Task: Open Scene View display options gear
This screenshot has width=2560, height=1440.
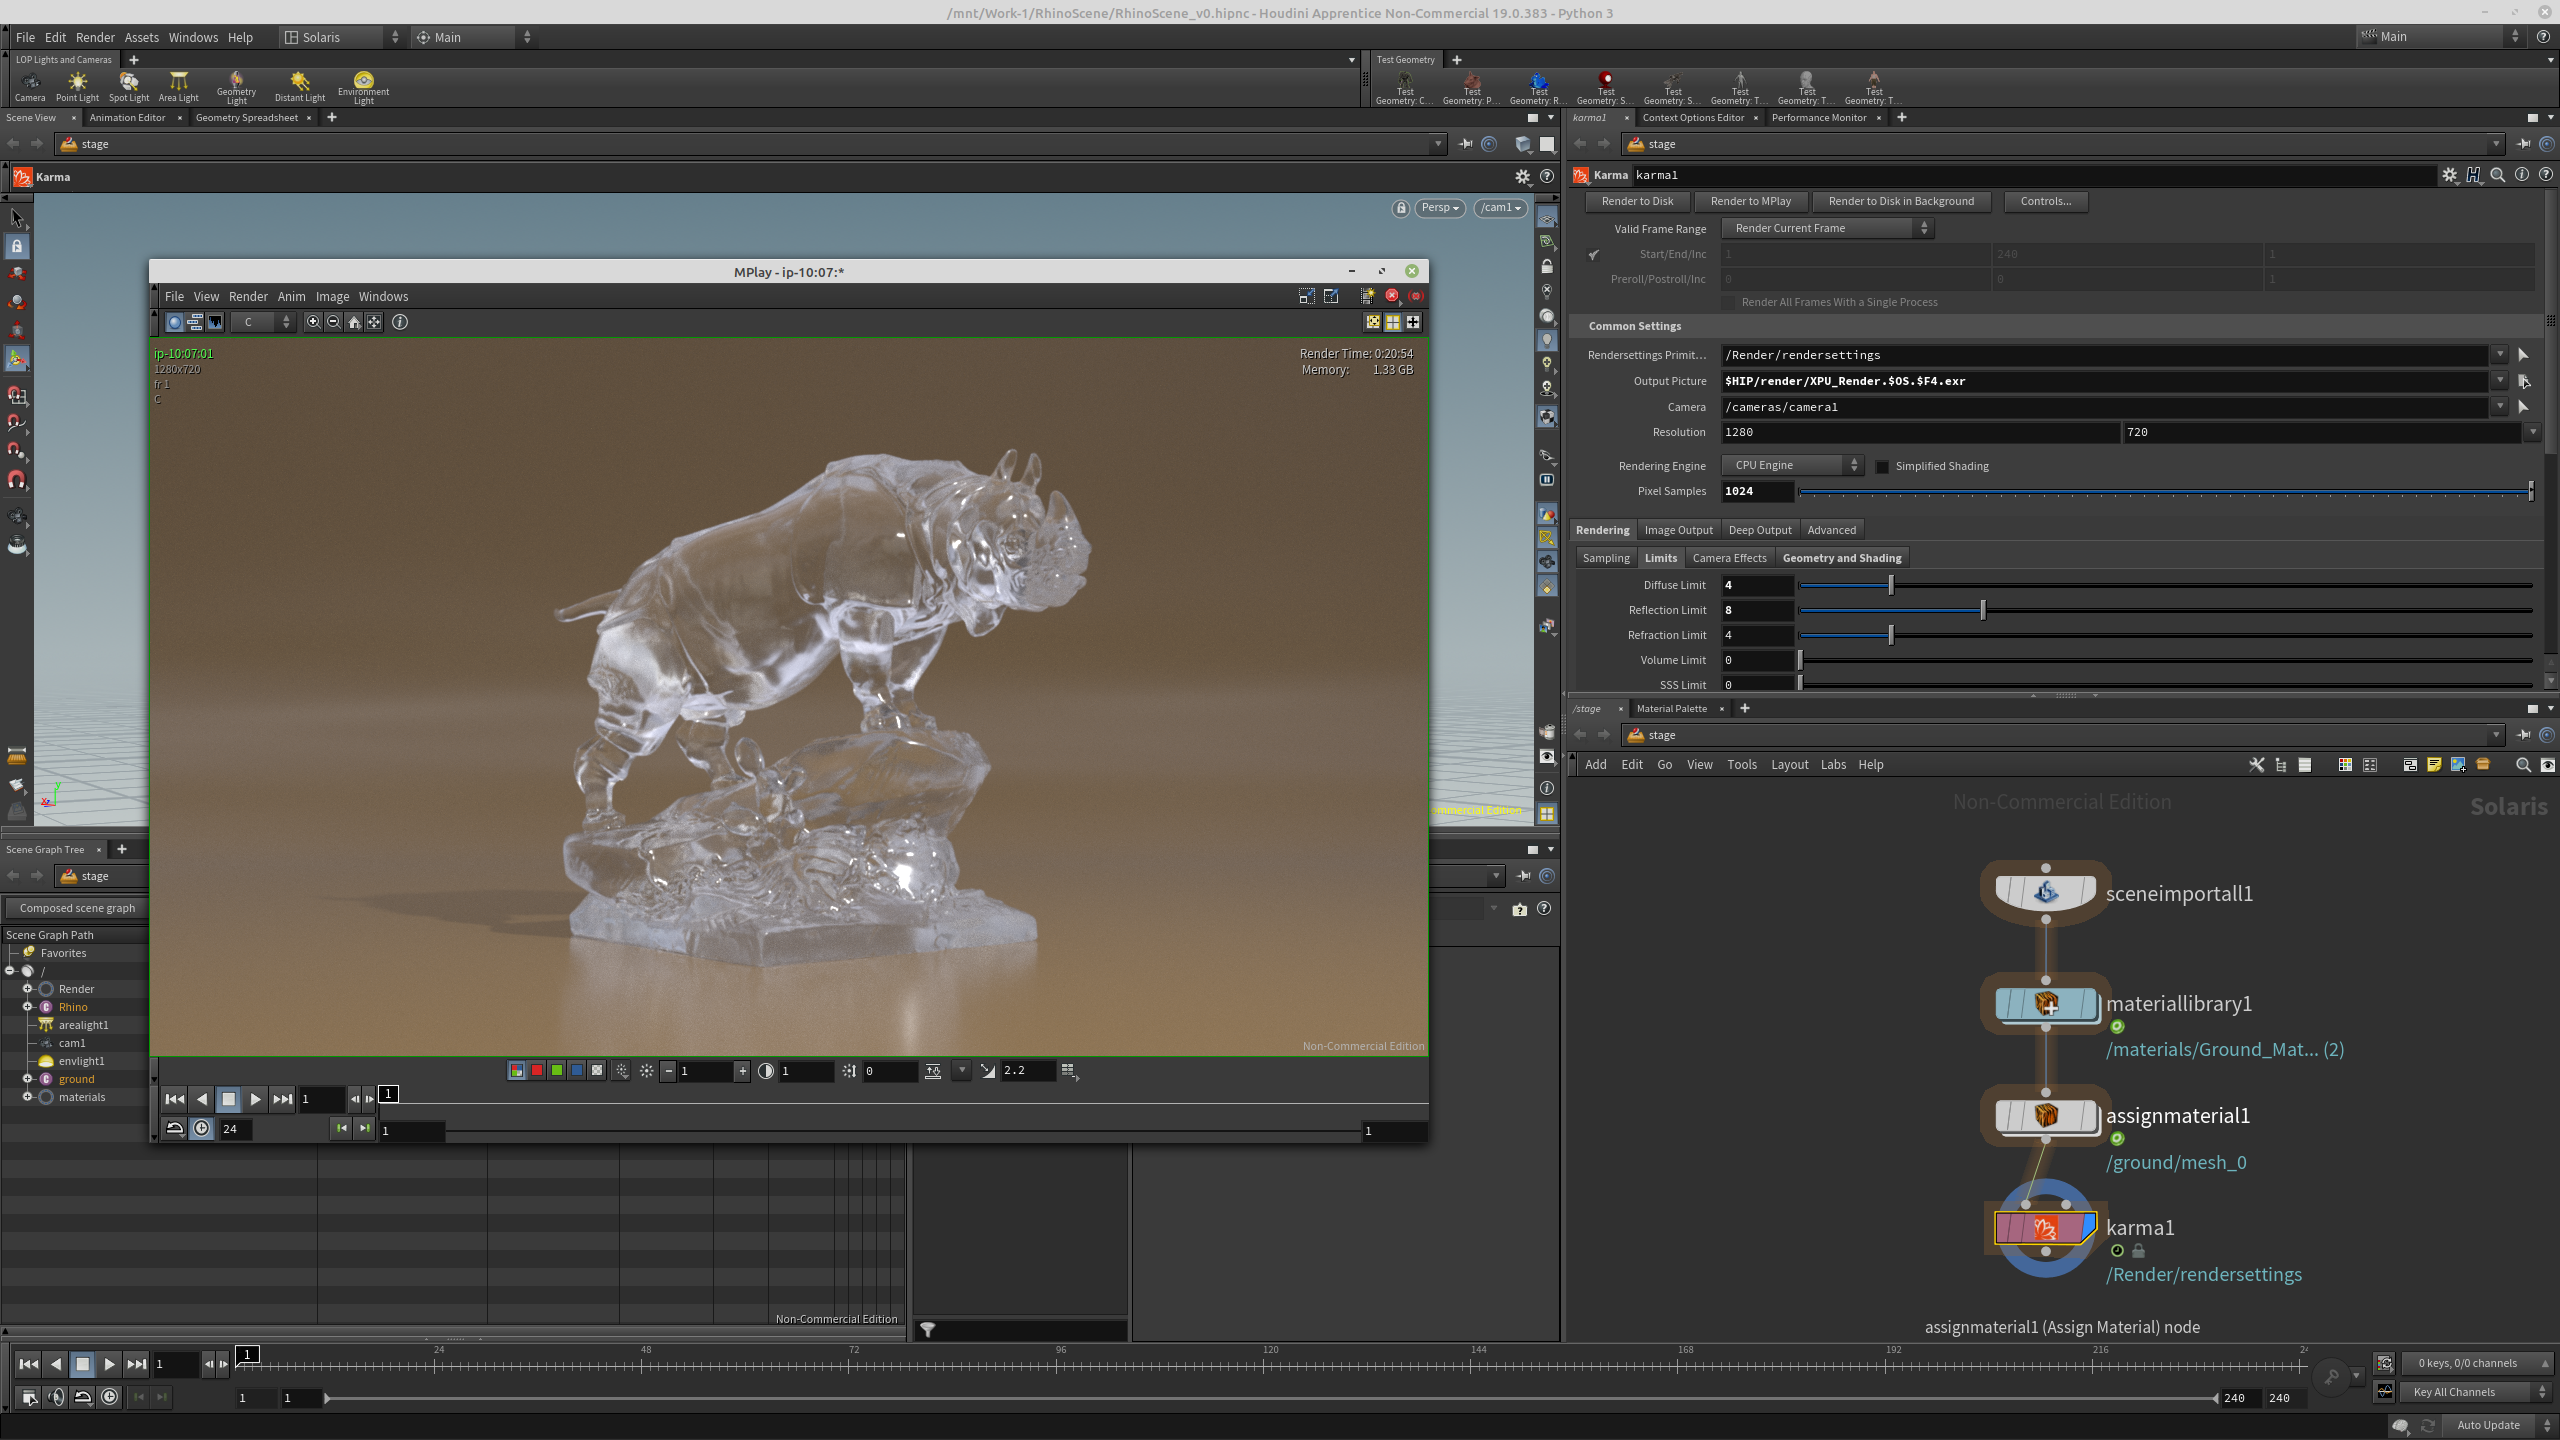Action: pos(1523,177)
